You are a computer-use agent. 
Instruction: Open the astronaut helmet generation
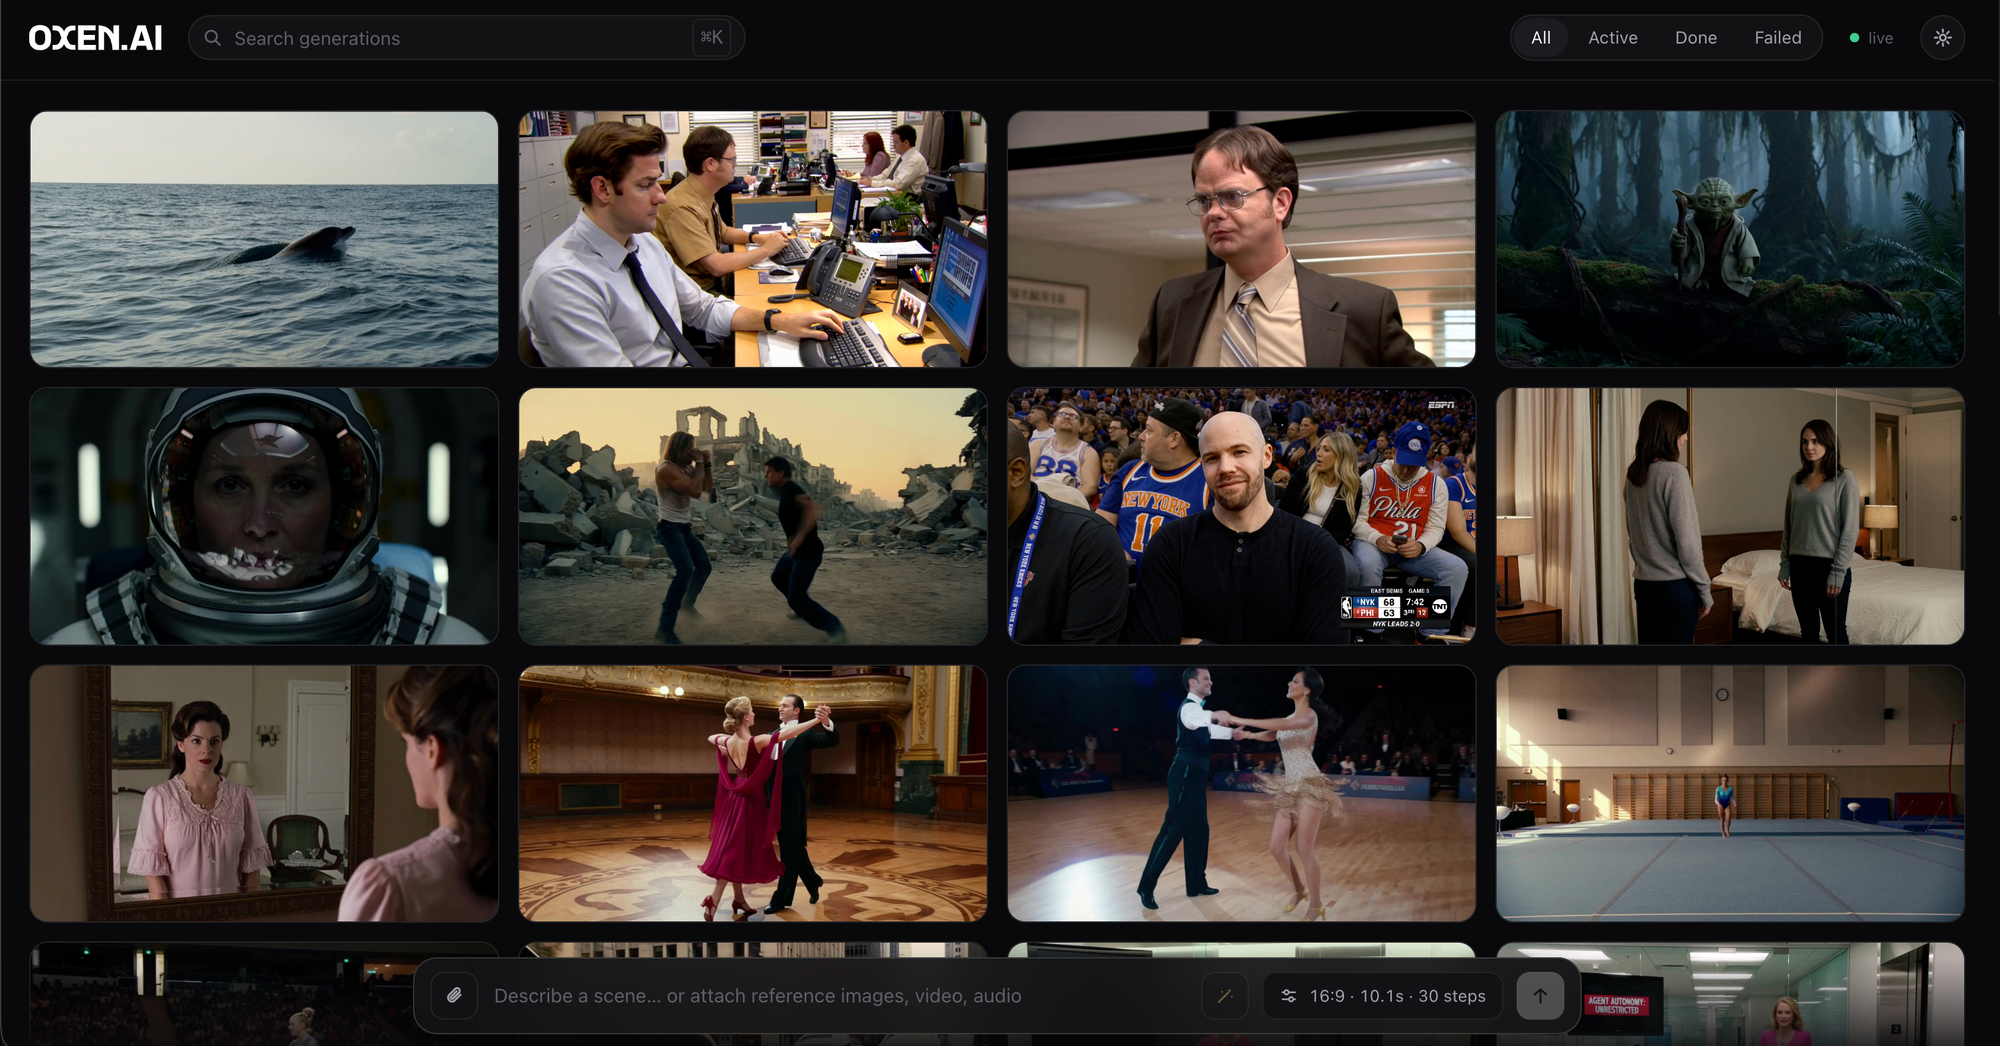tap(264, 516)
